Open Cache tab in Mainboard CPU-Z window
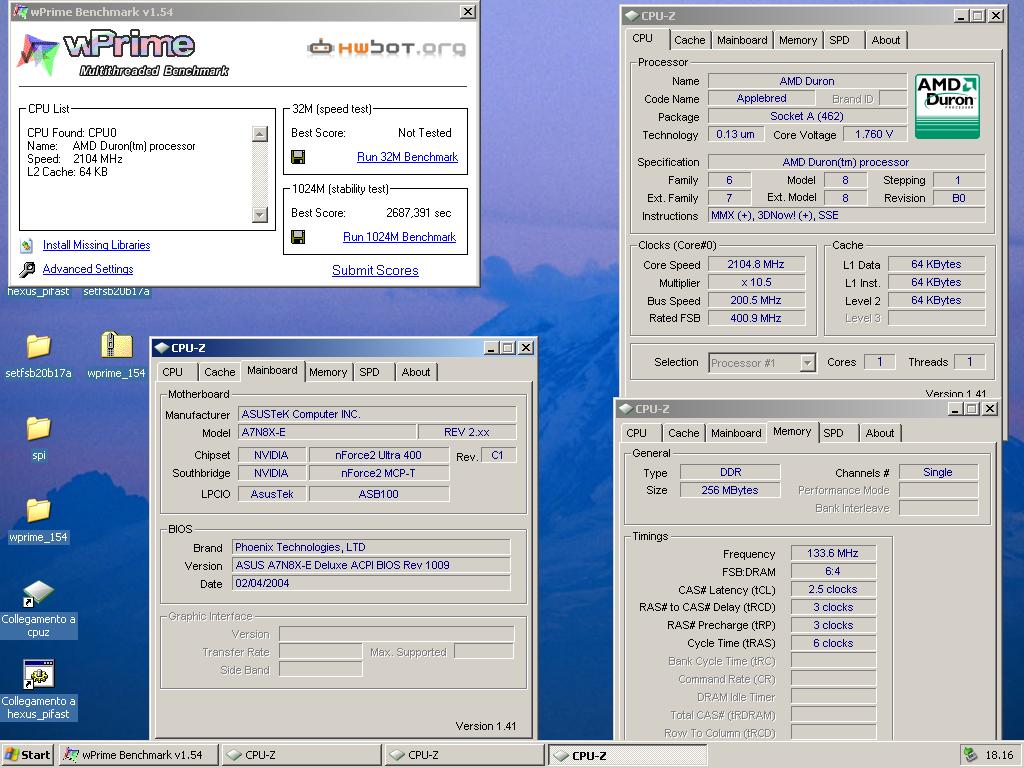The image size is (1024, 768). tap(219, 372)
